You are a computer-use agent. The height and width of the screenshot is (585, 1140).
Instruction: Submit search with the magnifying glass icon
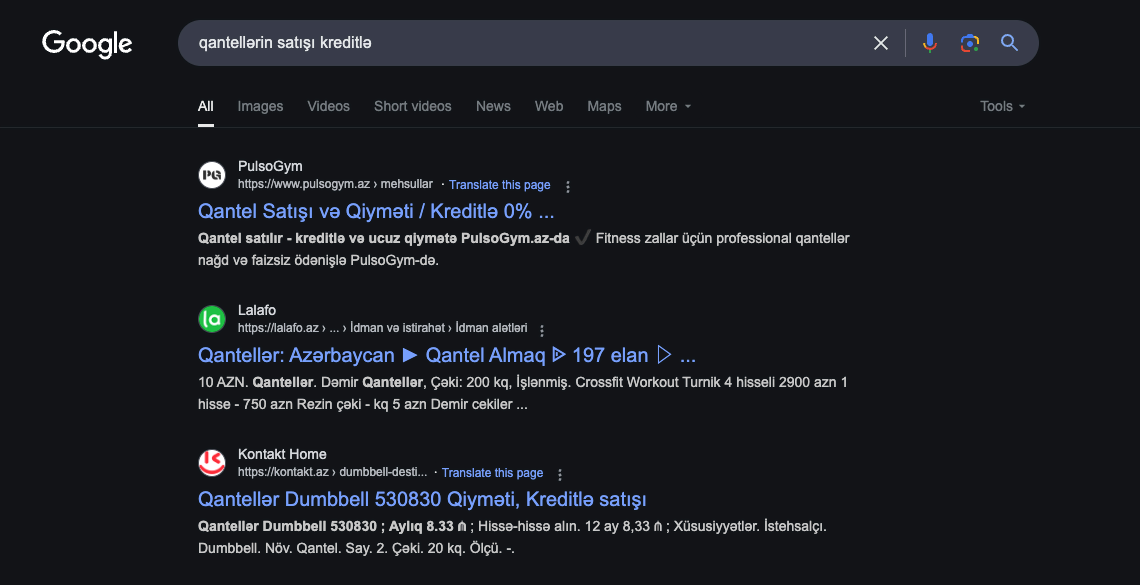(x=1009, y=43)
